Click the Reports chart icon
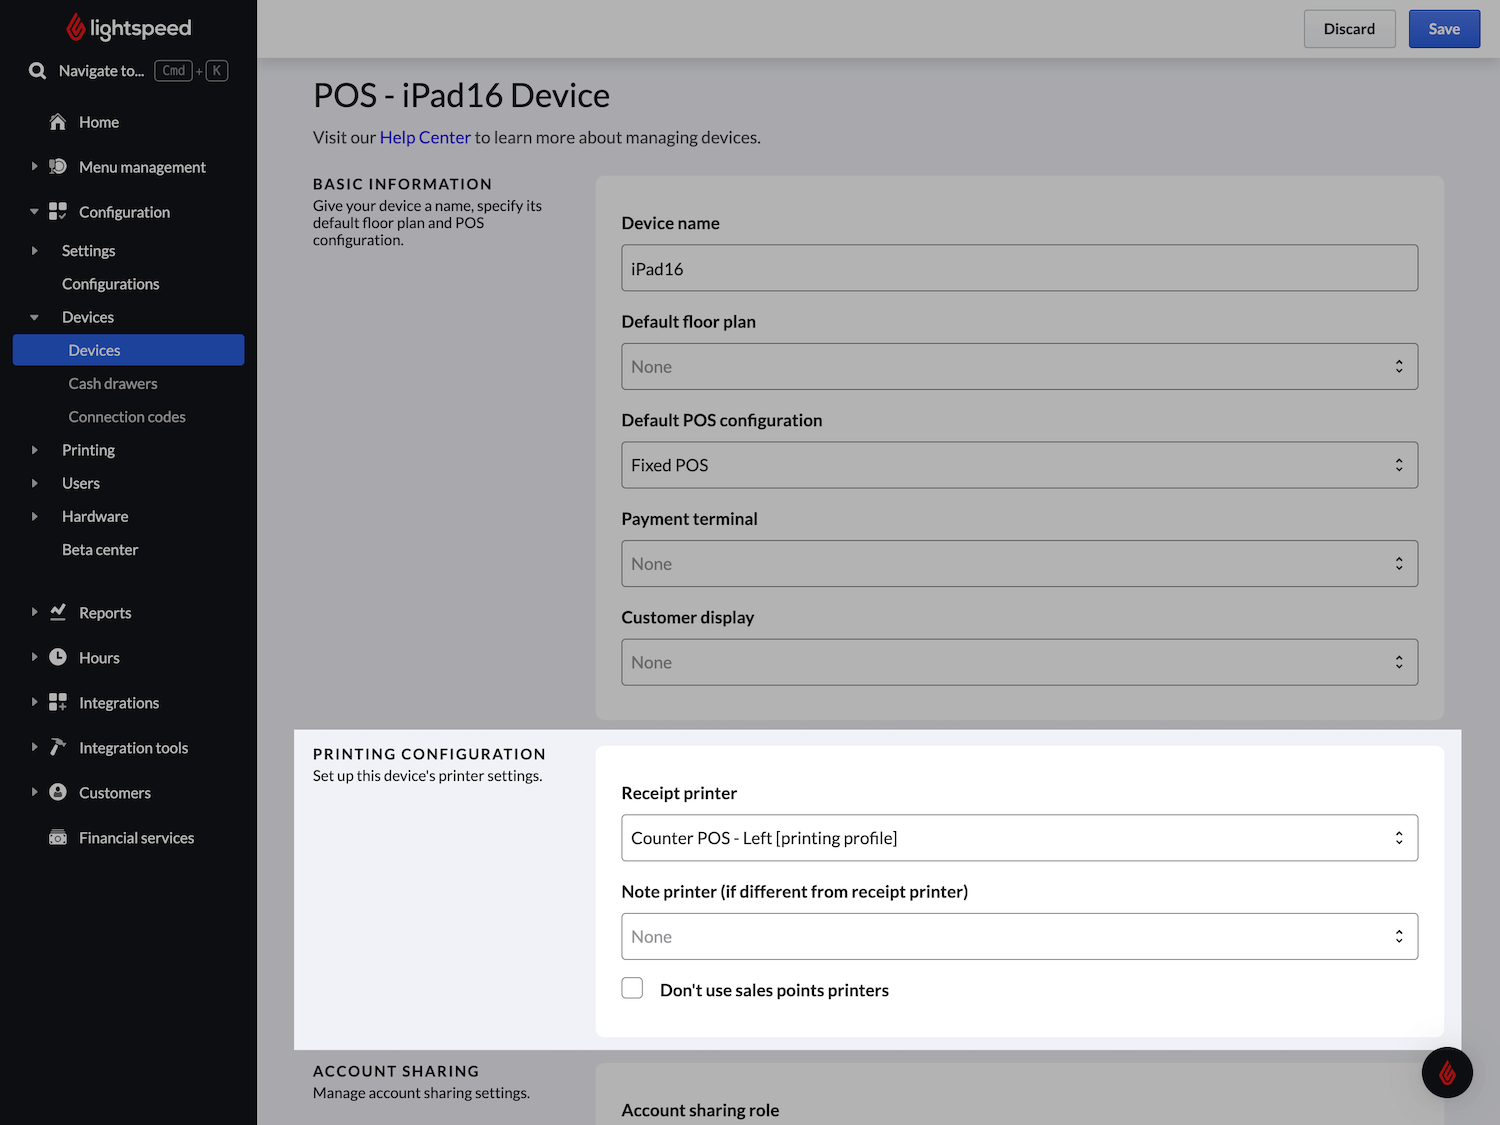Viewport: 1500px width, 1125px height. click(x=58, y=612)
